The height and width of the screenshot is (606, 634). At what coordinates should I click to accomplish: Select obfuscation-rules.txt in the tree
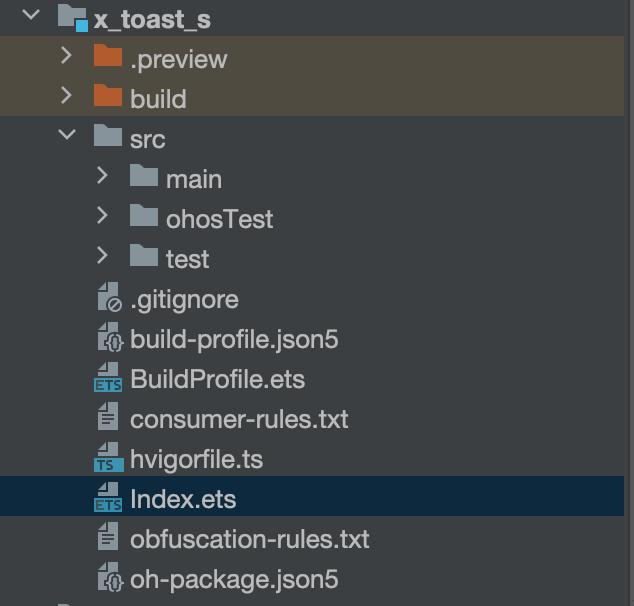click(x=249, y=539)
